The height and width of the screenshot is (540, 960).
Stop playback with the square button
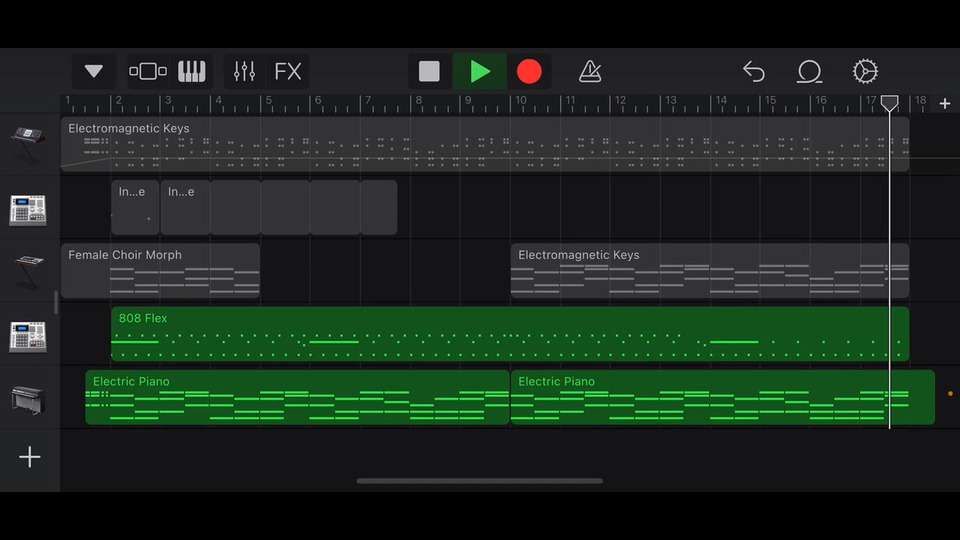point(429,71)
